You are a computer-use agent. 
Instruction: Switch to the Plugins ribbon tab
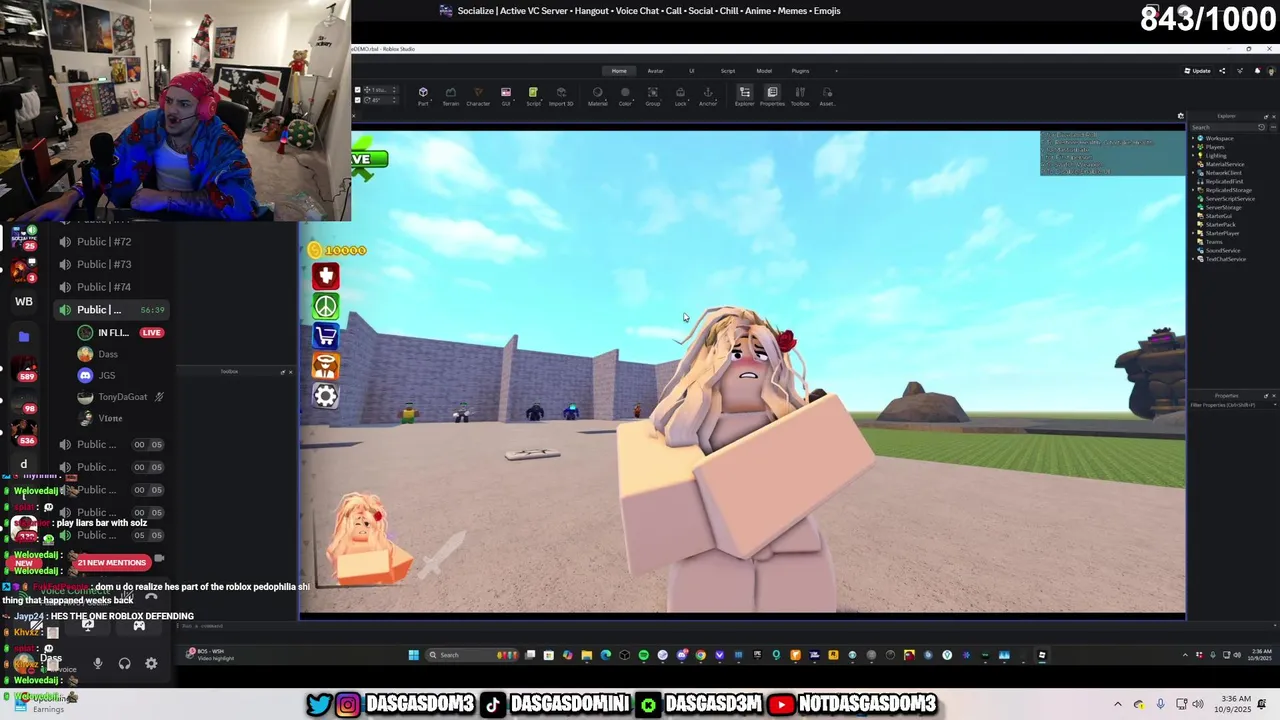pyautogui.click(x=800, y=71)
